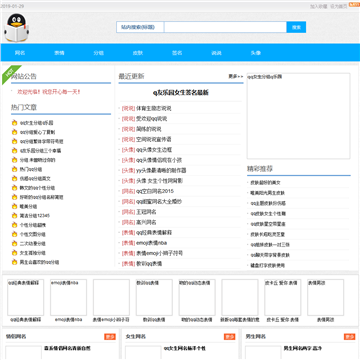The image size is (360, 360).
Task: Open the 情侣网名 section heading
Action: [x=16, y=337]
